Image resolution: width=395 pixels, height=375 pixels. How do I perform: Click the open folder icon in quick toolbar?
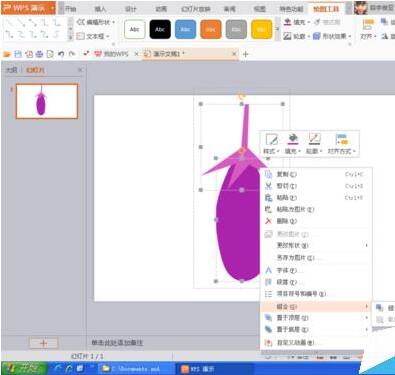point(7,54)
